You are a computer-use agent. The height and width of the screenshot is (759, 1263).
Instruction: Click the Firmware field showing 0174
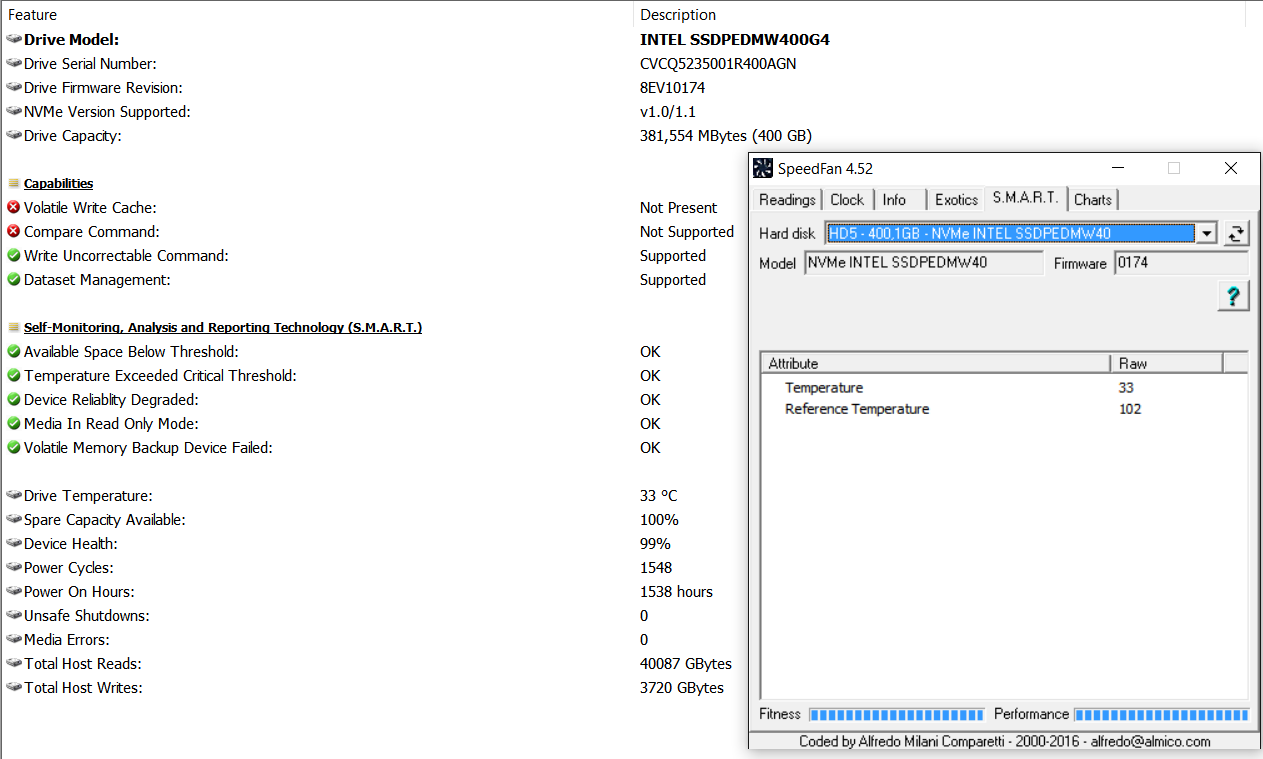click(x=1181, y=264)
